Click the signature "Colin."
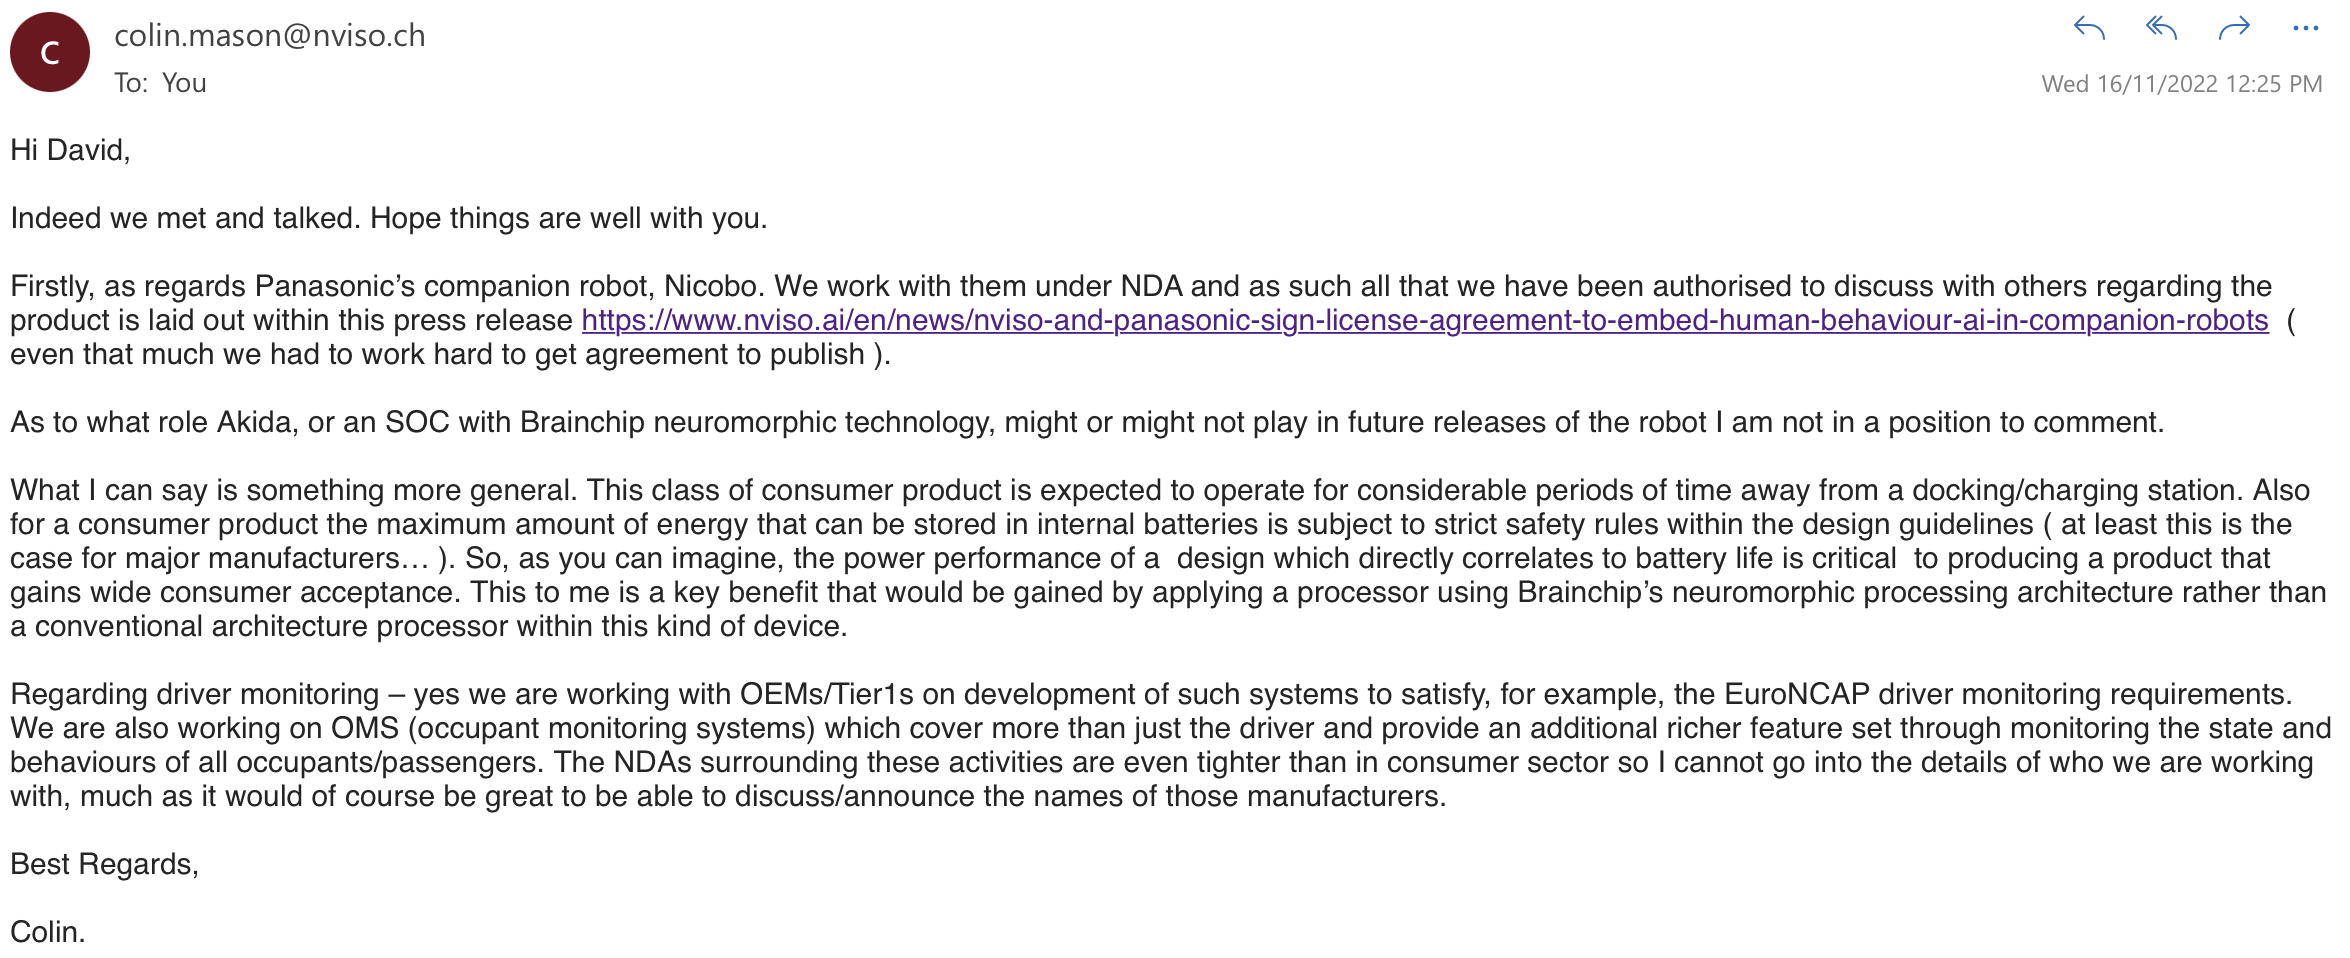The width and height of the screenshot is (2350, 958). coord(48,932)
